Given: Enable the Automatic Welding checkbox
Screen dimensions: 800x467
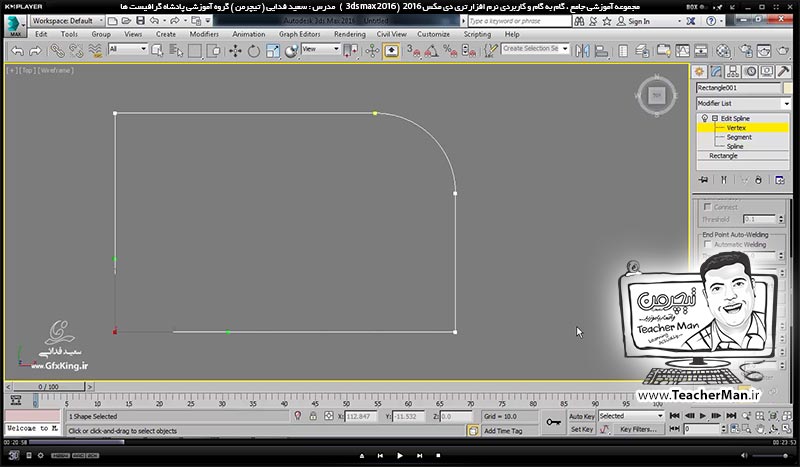Looking at the screenshot, I should (x=708, y=244).
